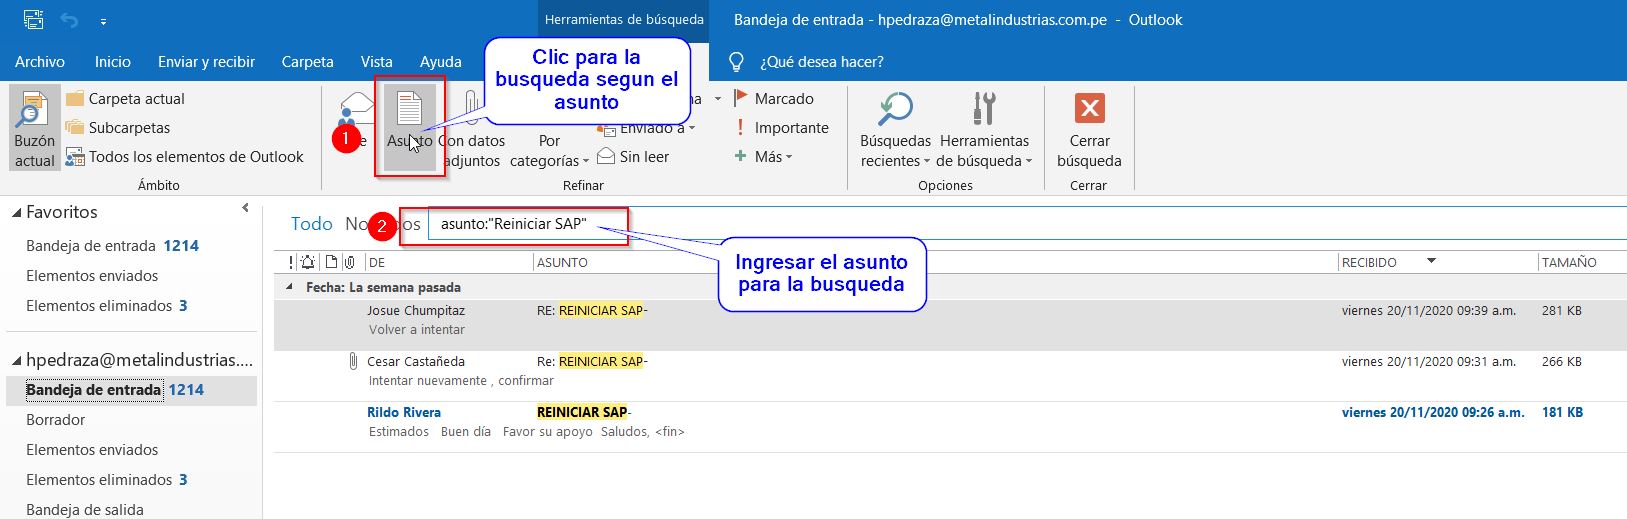This screenshot has height=519, width=1627.
Task: Filter results by Marcado flag
Action: tap(774, 99)
